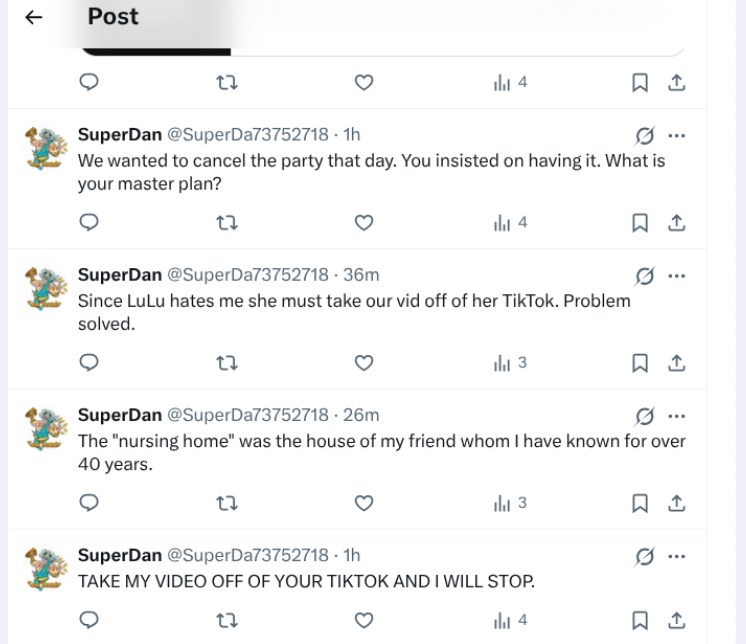Like the 'master plan' tweet
The image size is (746, 644).
[364, 223]
